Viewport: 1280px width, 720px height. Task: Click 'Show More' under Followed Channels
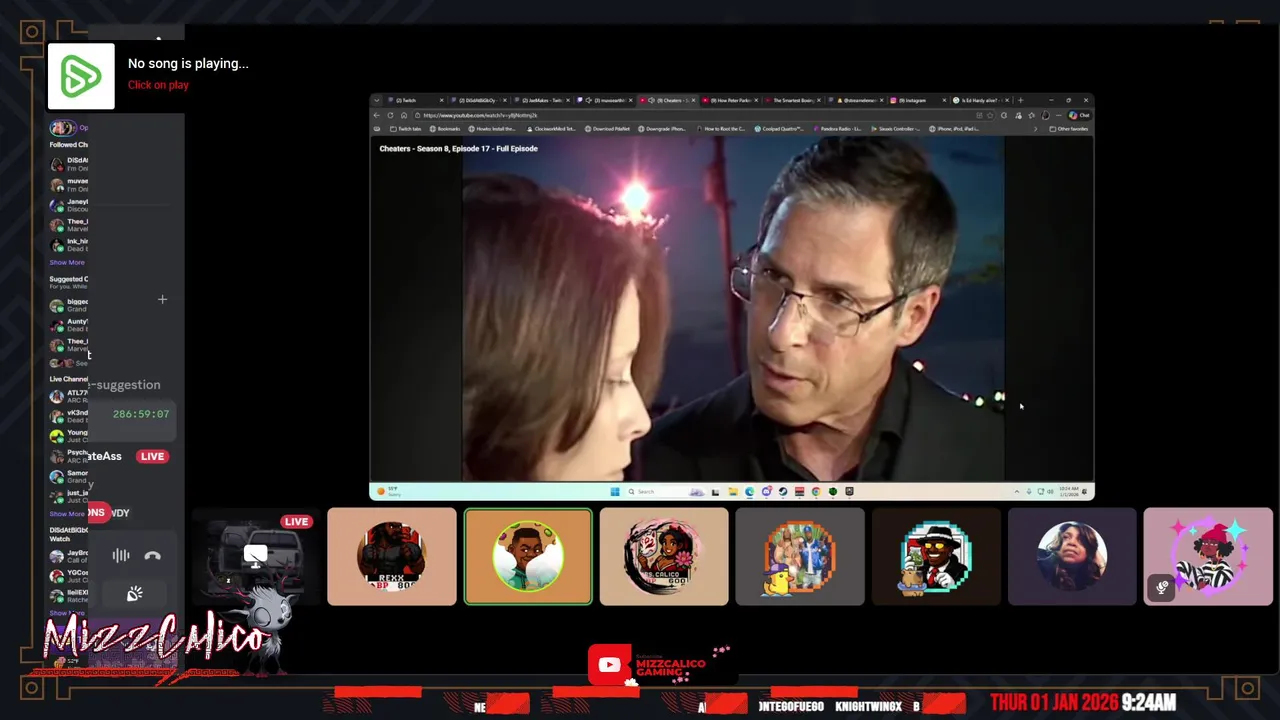pos(67,262)
